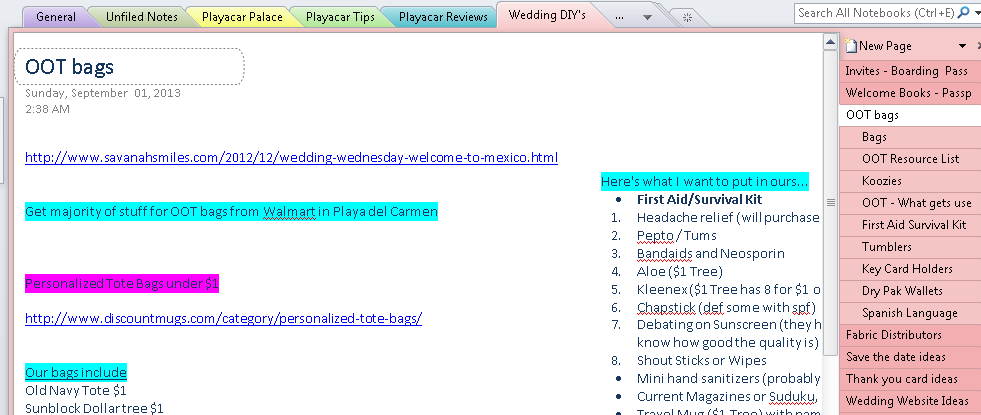Click the 'First Aid/Survival Kit' bullet

[x=699, y=200]
